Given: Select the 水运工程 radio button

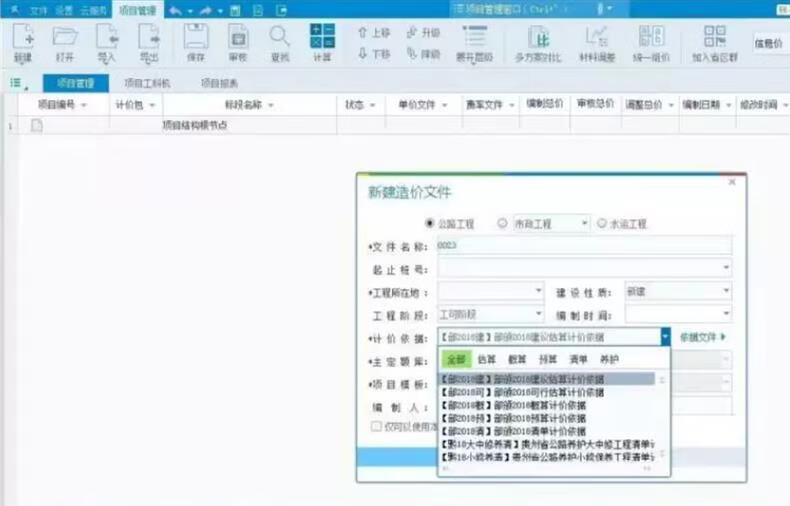Looking at the screenshot, I should click(x=602, y=223).
